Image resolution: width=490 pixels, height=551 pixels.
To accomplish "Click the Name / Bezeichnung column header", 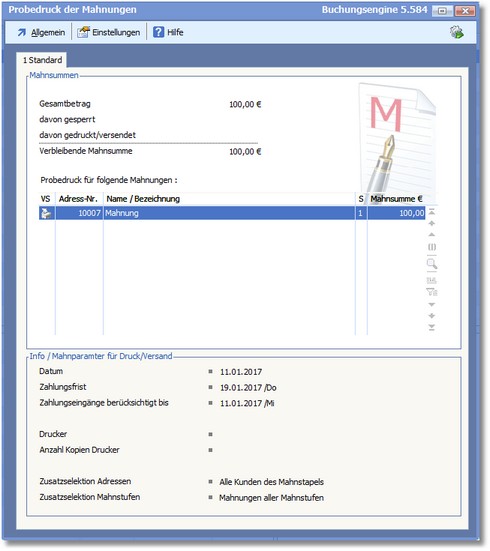I will click(229, 199).
